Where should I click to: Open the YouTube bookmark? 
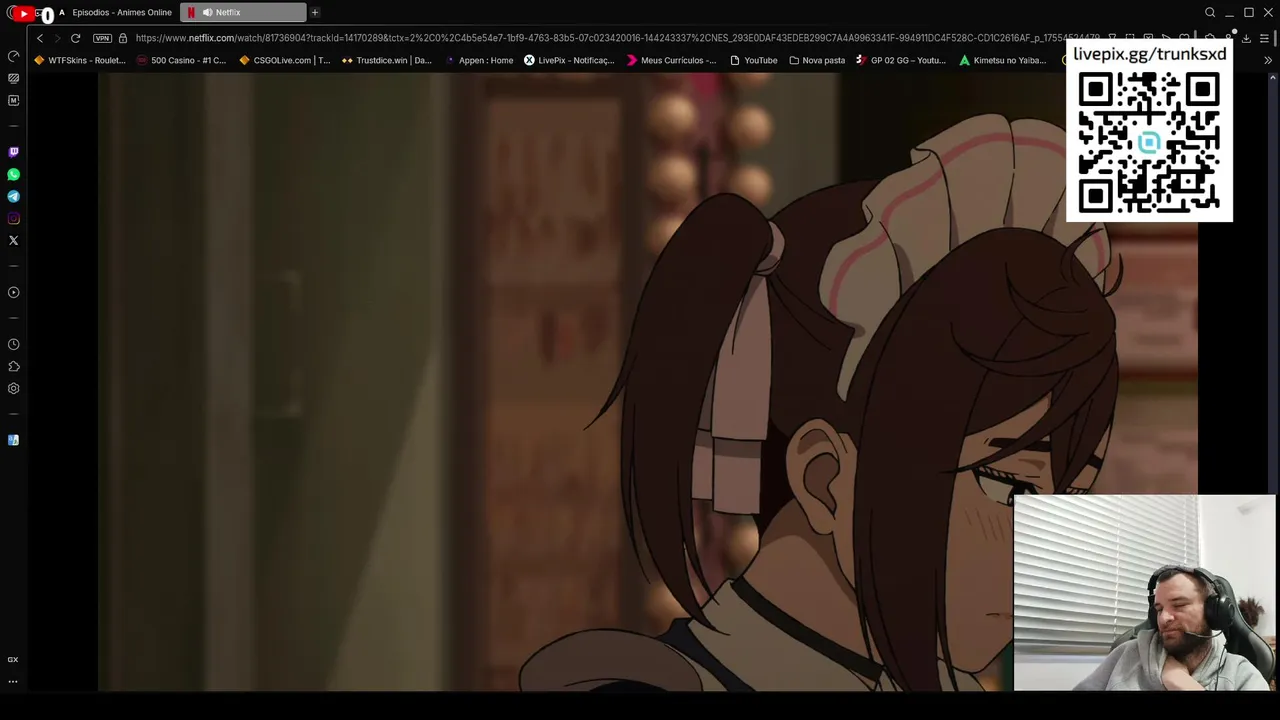(754, 60)
